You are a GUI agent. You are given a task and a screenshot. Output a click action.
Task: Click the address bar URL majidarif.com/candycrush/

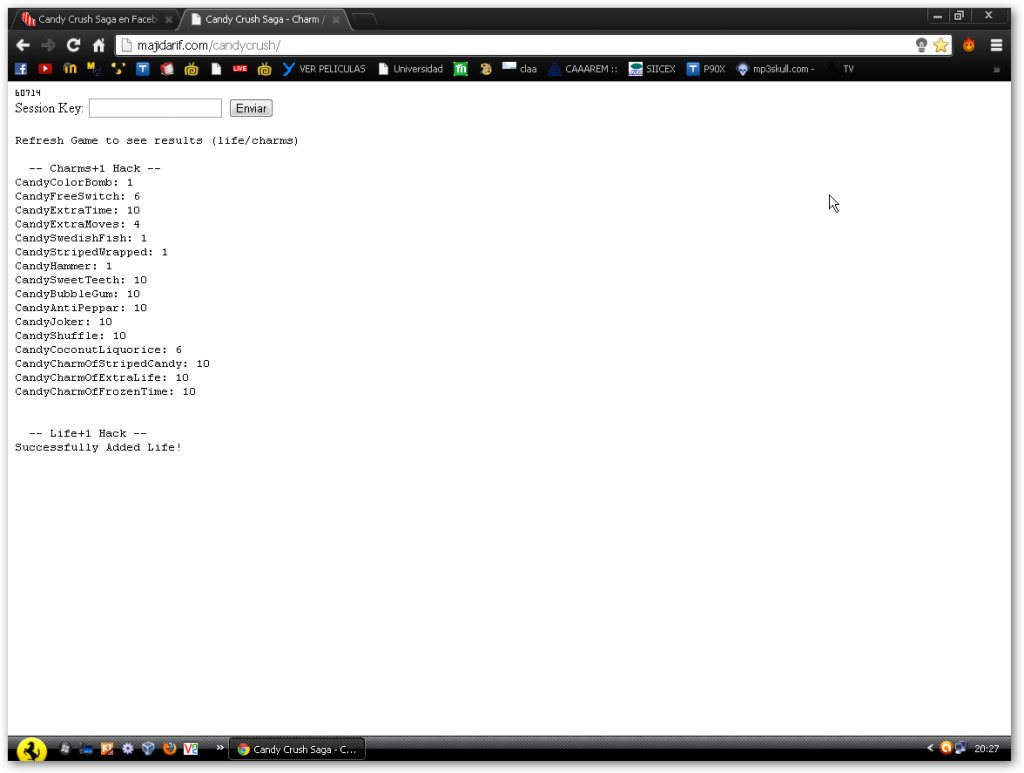(208, 45)
